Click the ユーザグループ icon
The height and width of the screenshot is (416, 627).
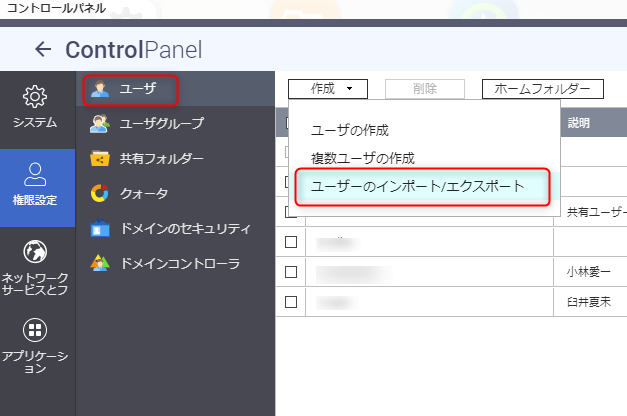[99, 123]
